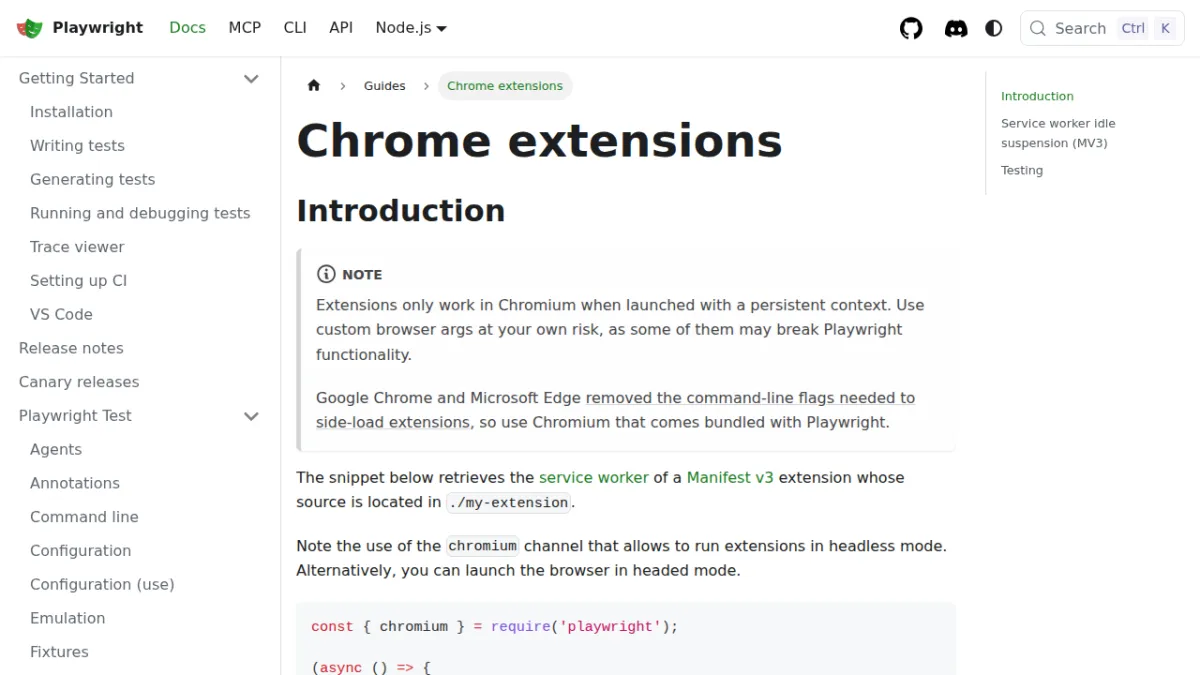Toggle dark and light mode

point(994,28)
